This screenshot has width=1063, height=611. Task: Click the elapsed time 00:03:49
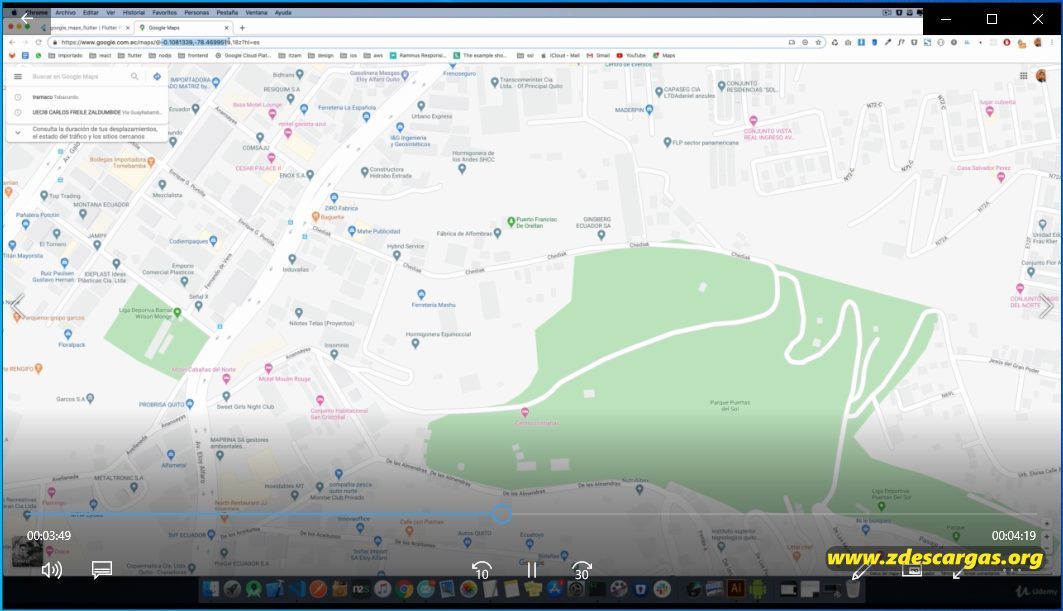point(49,536)
